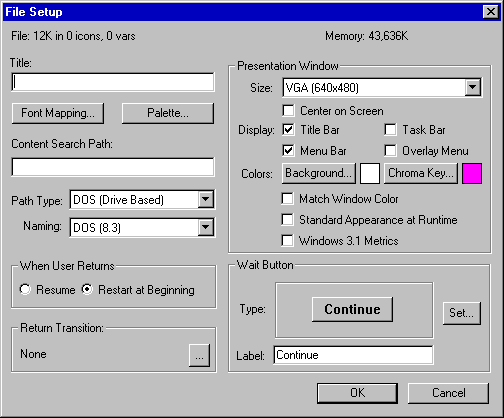Click the magenta chroma key swatch
This screenshot has height=418, width=504.
tap(472, 173)
